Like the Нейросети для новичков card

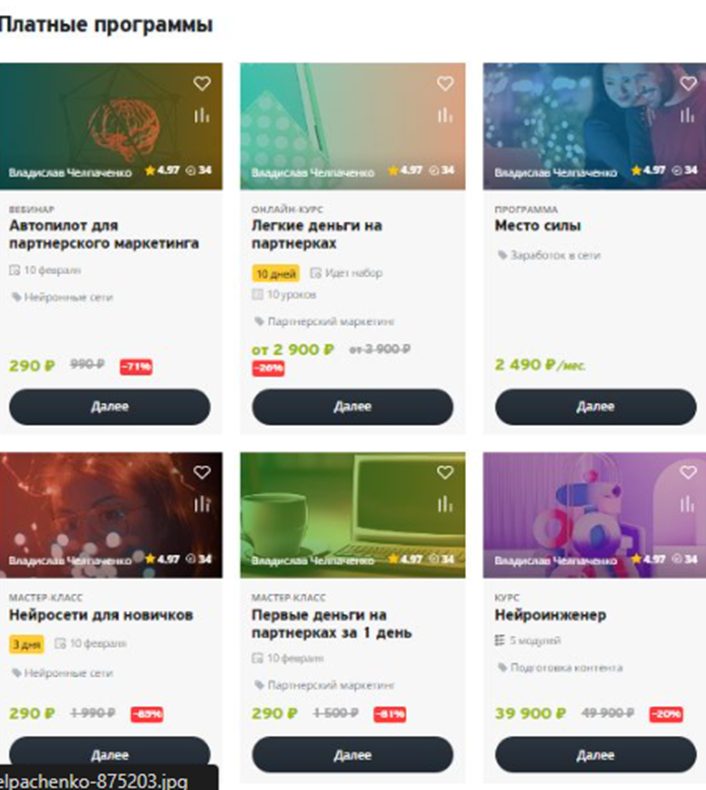click(202, 472)
